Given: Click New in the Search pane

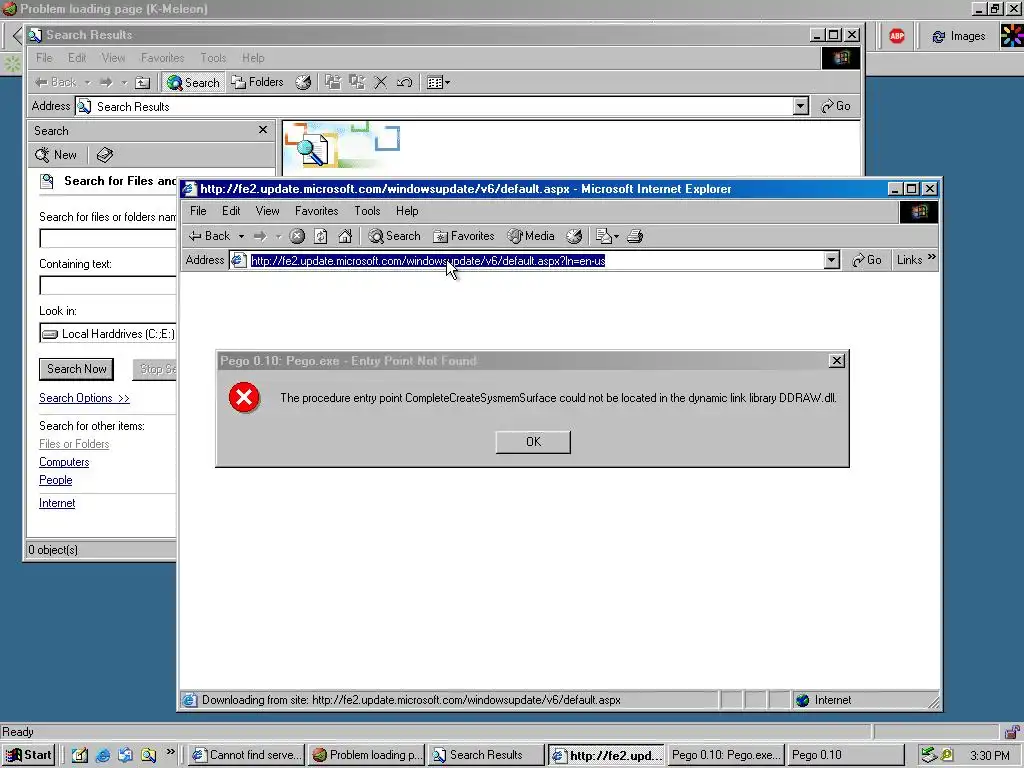Looking at the screenshot, I should click(56, 155).
